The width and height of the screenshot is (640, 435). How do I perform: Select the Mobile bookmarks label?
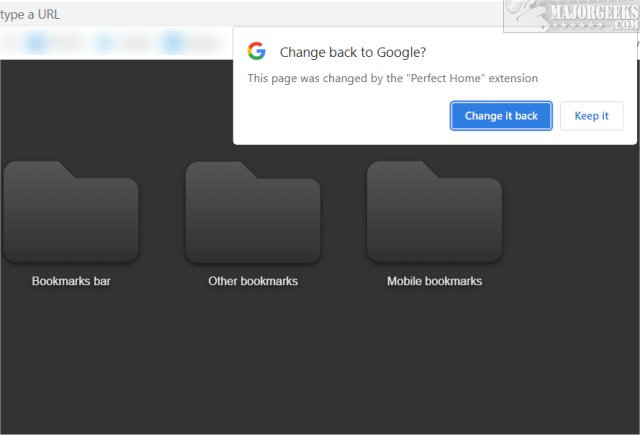435,281
